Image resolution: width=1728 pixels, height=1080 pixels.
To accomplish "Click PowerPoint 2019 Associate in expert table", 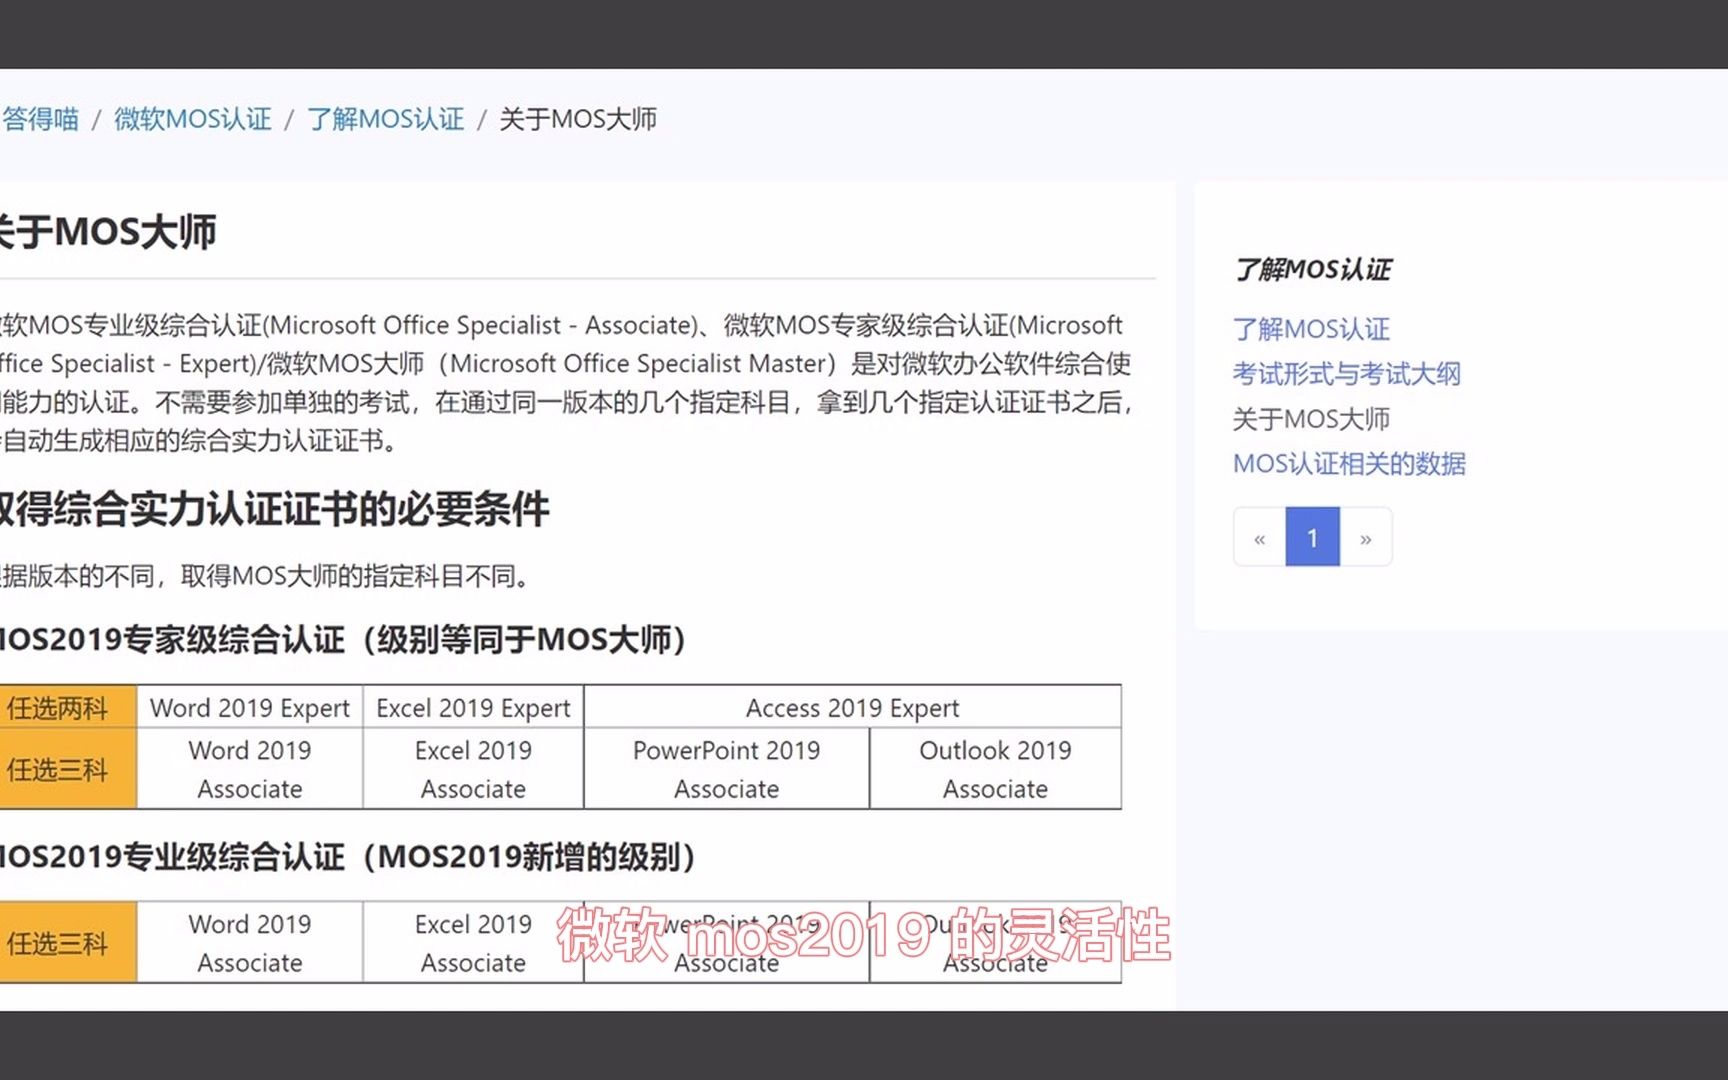I will click(x=727, y=769).
